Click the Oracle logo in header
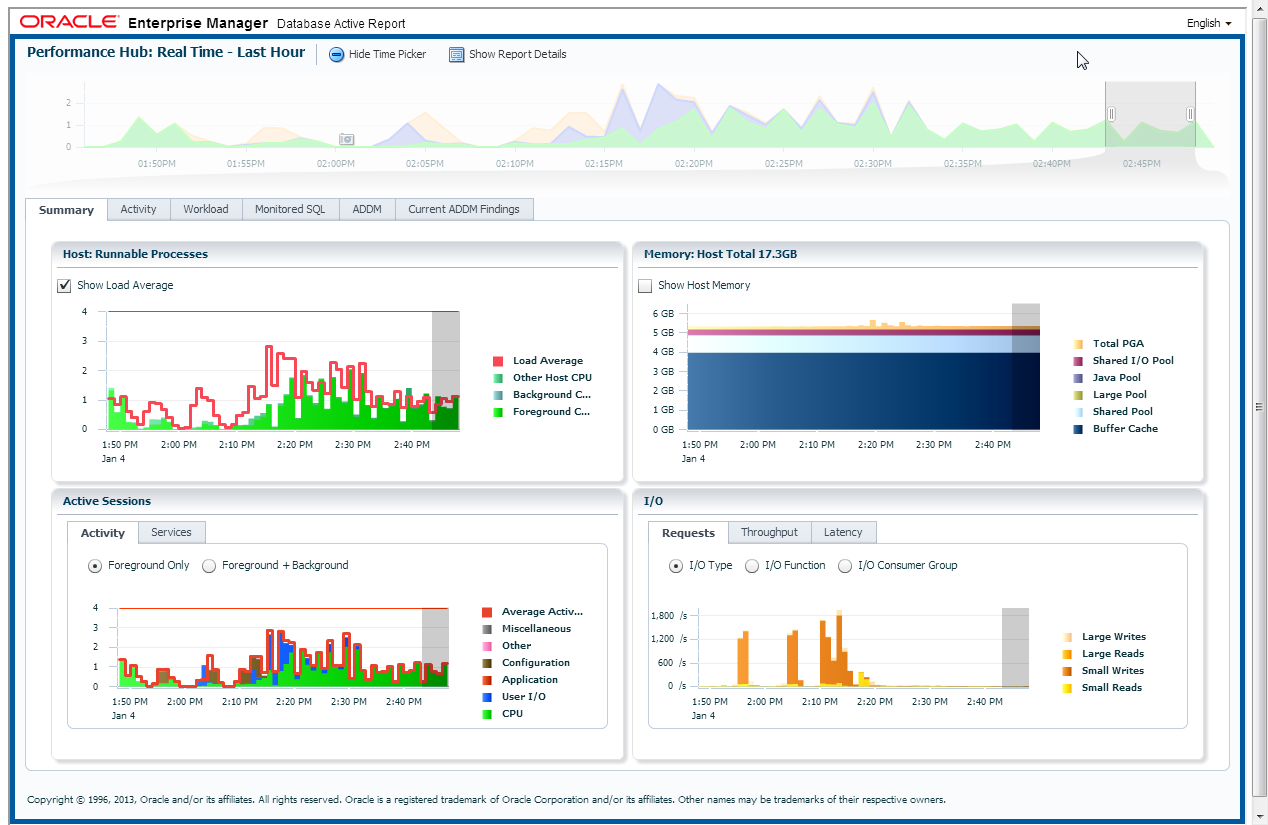Image resolution: width=1268 pixels, height=825 pixels. [69, 22]
